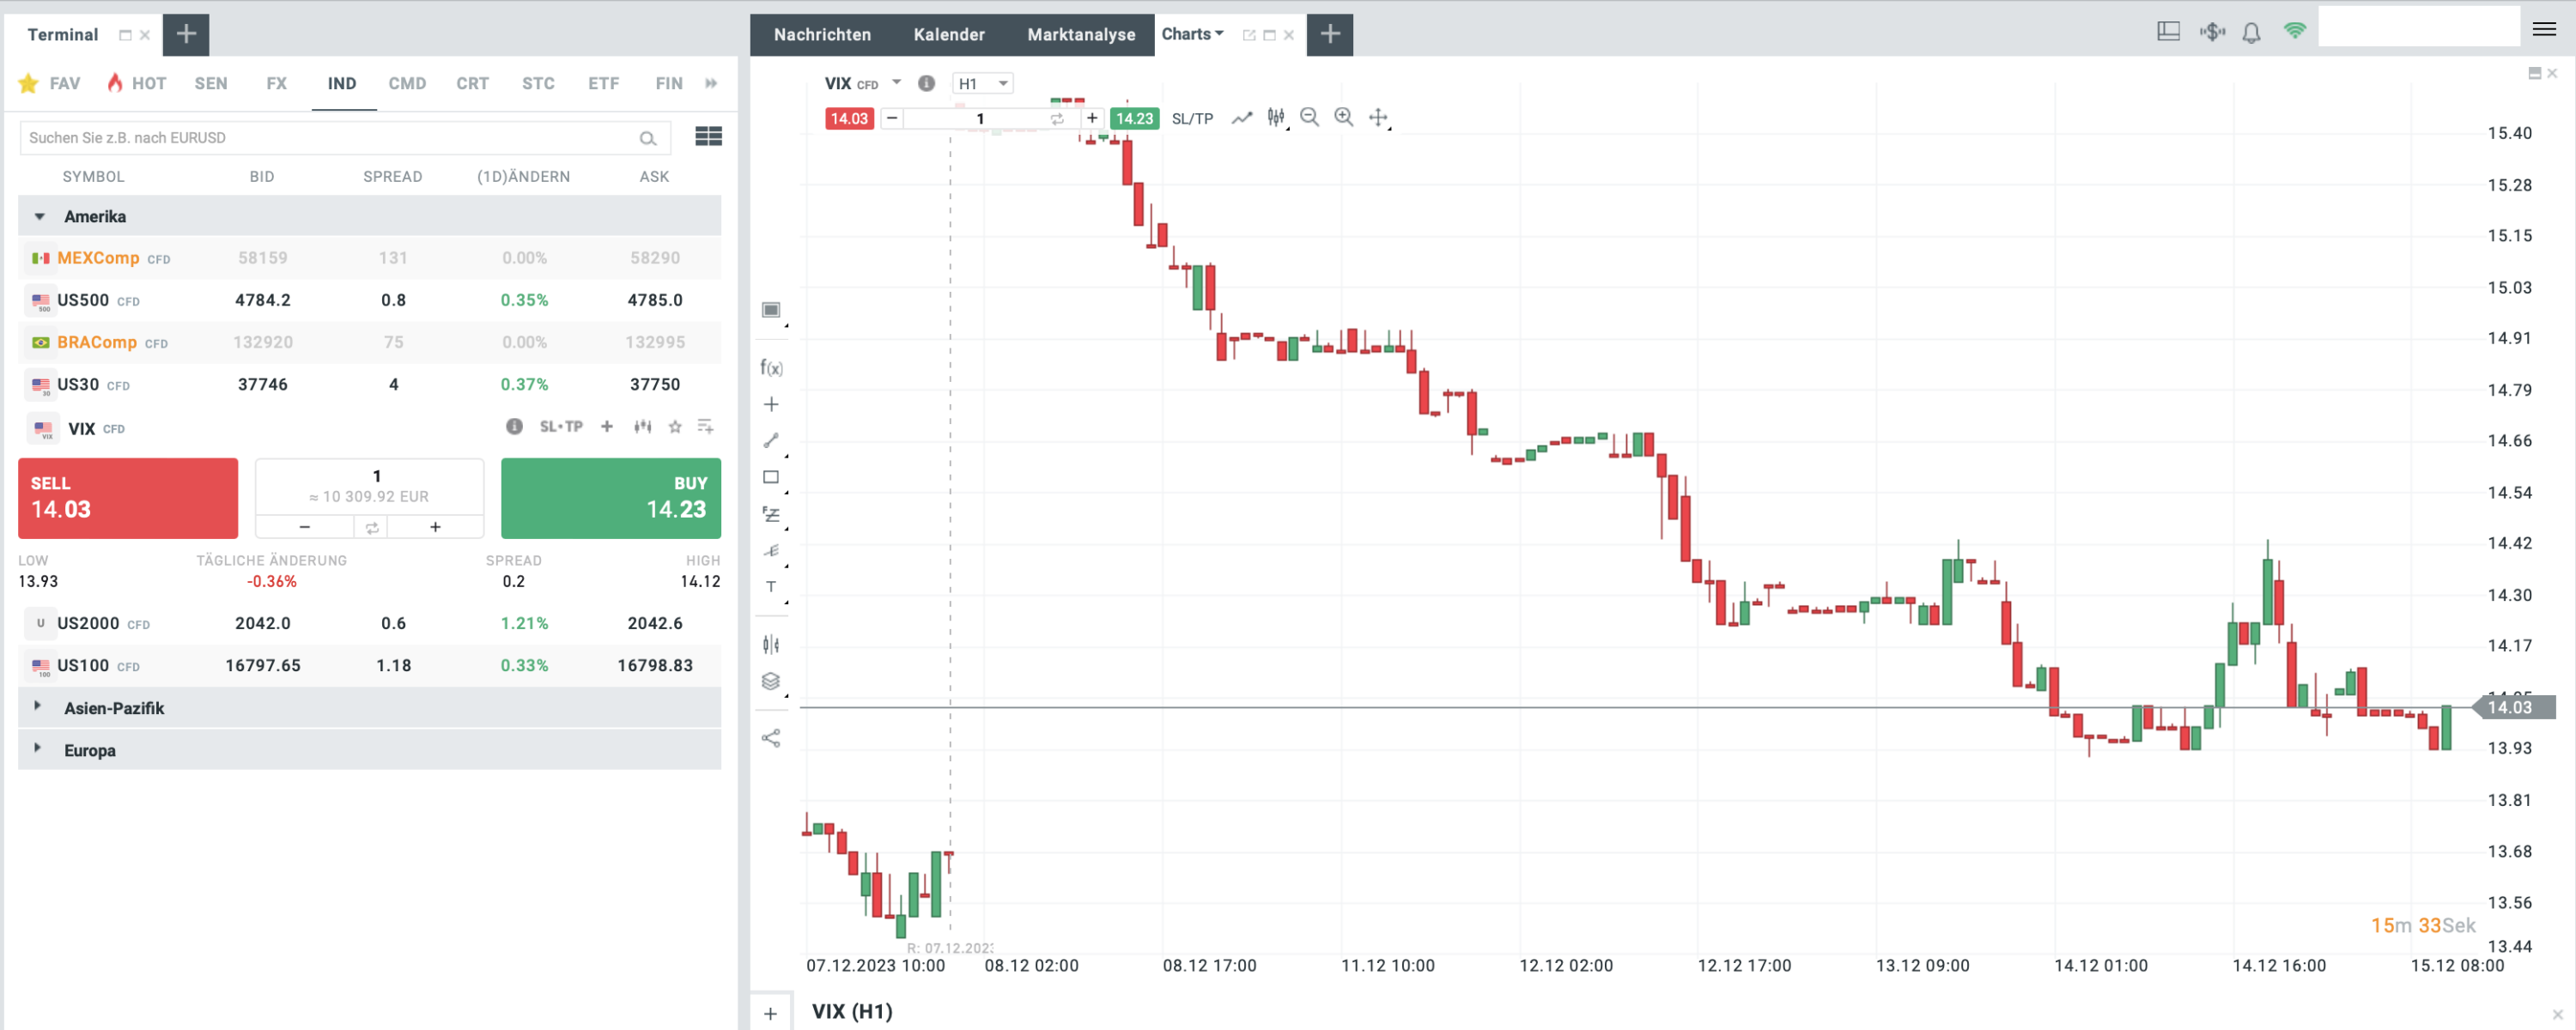Decrease volume with minus on chart order bar

892,118
